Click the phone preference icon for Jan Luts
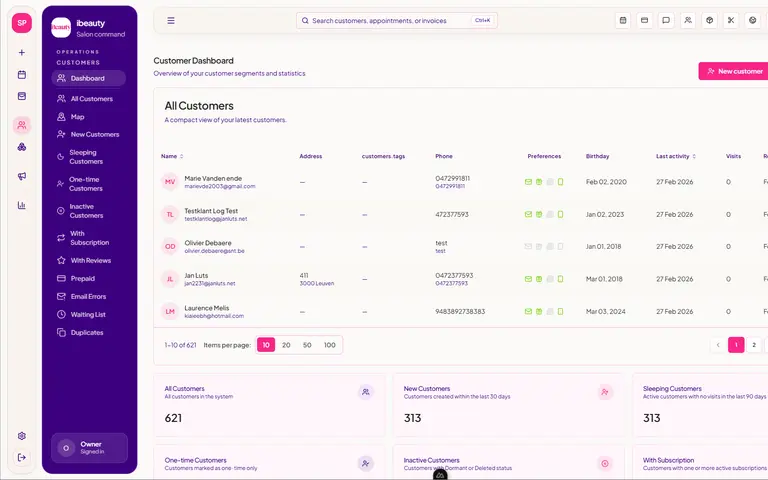Screen dimensions: 768x480 coord(560,279)
